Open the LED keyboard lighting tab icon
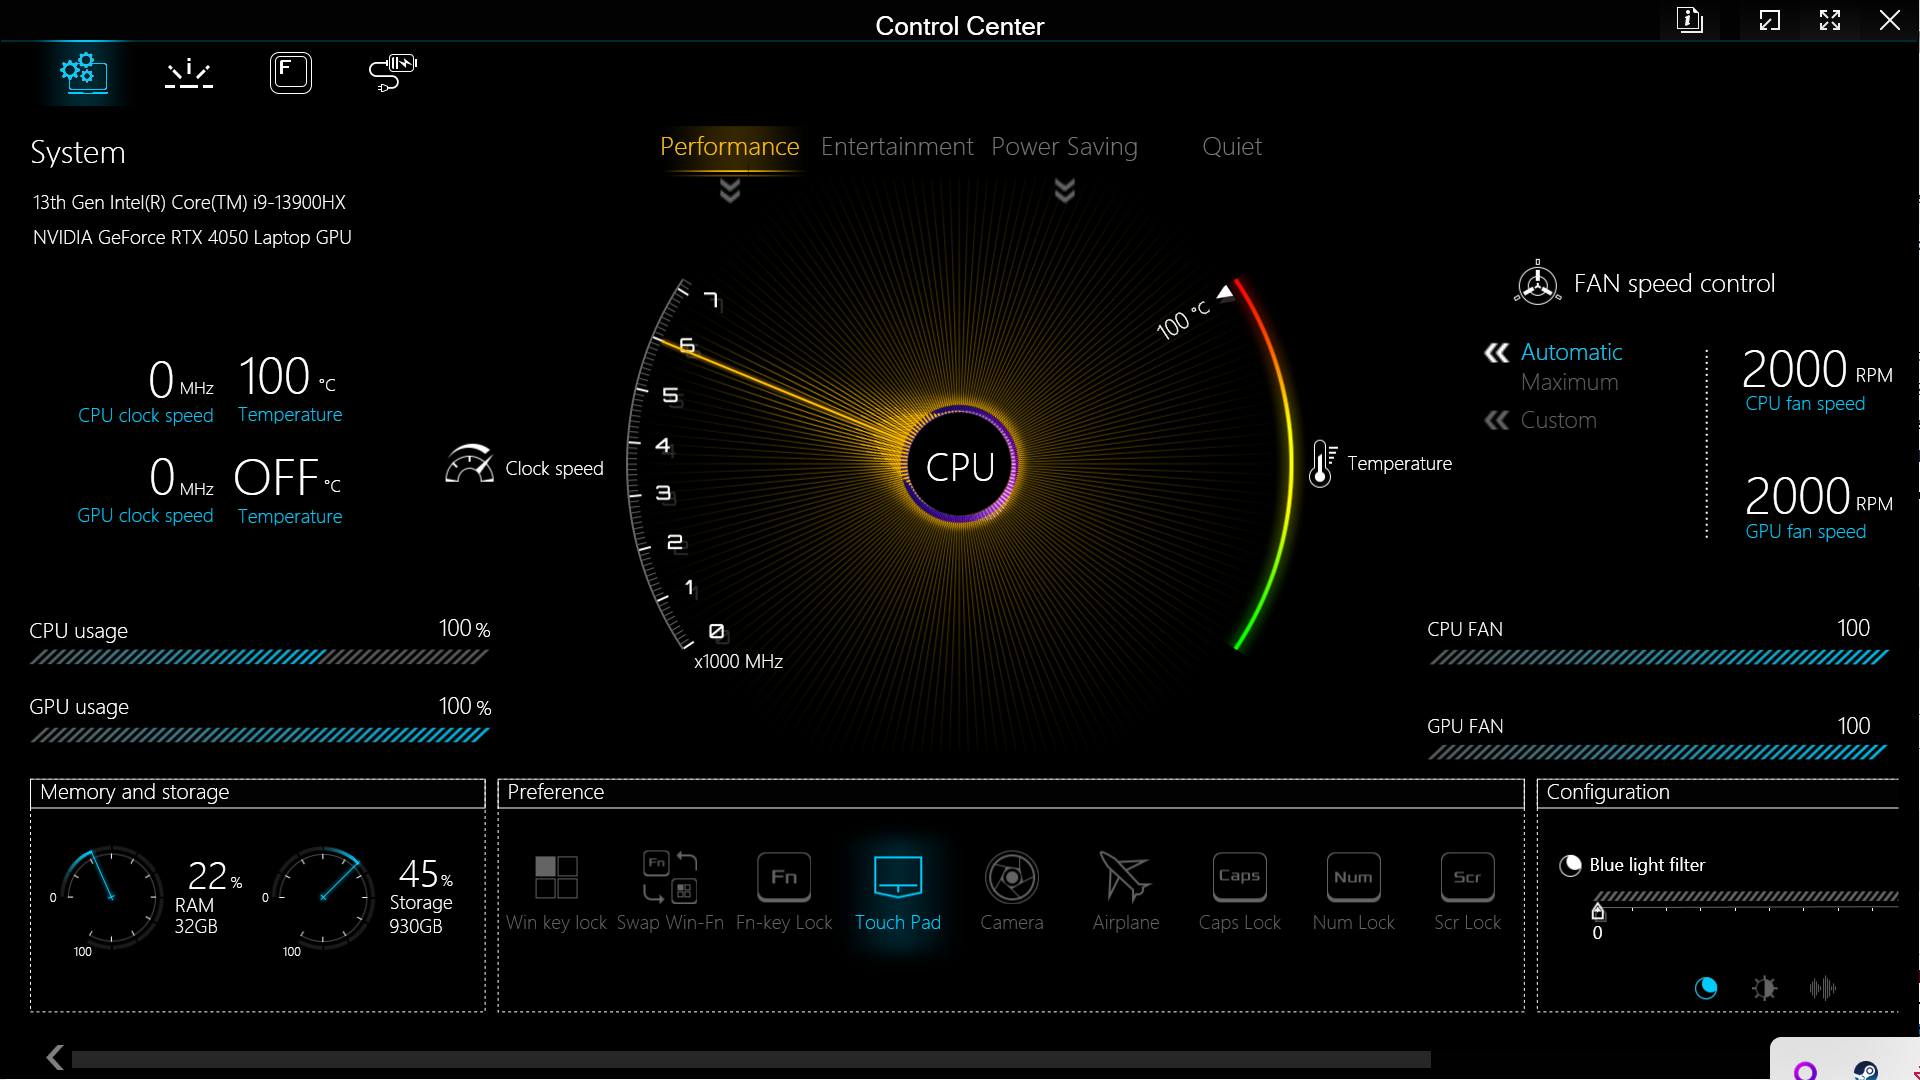The height and width of the screenshot is (1080, 1920). [x=189, y=73]
